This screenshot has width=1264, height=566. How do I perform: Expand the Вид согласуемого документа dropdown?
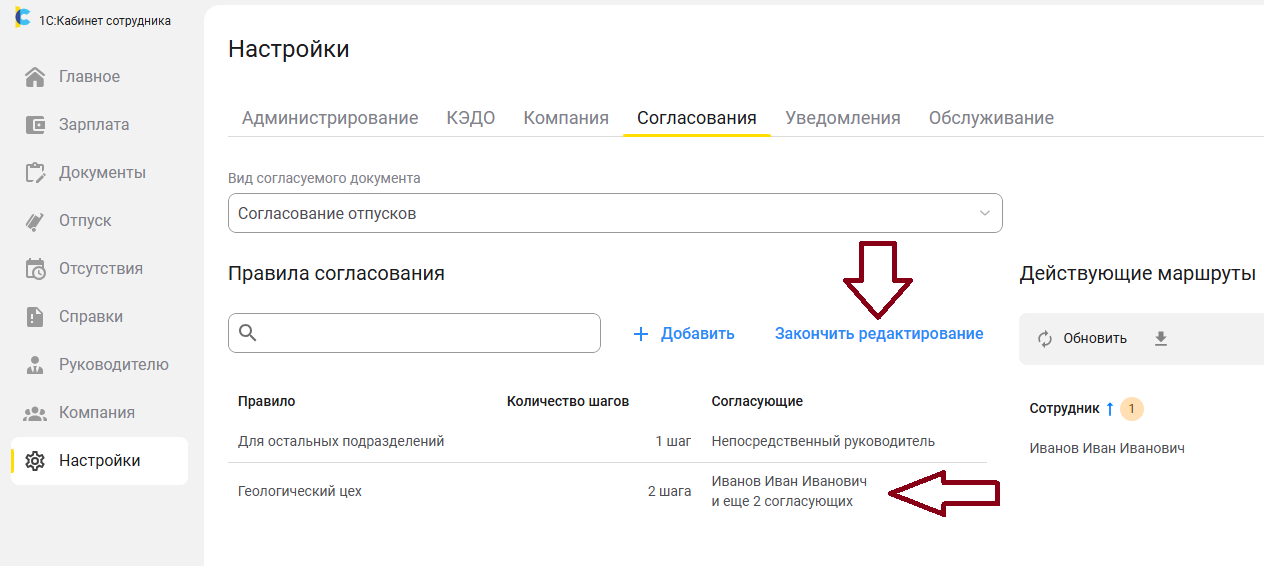click(984, 213)
